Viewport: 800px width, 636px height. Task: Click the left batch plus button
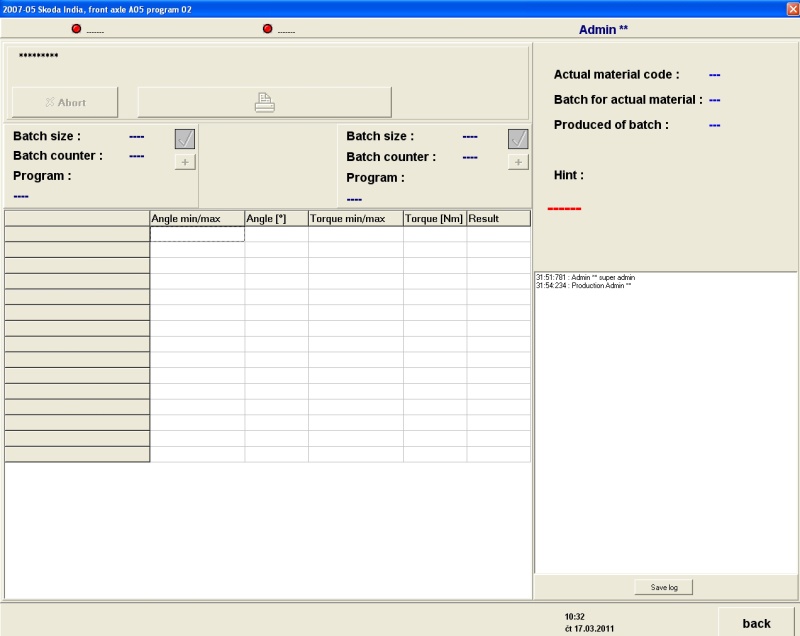click(x=185, y=162)
